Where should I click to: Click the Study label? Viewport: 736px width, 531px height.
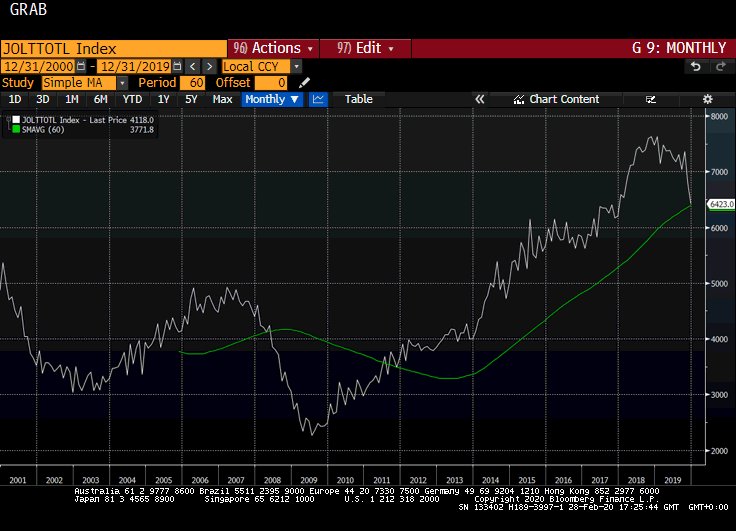18,83
